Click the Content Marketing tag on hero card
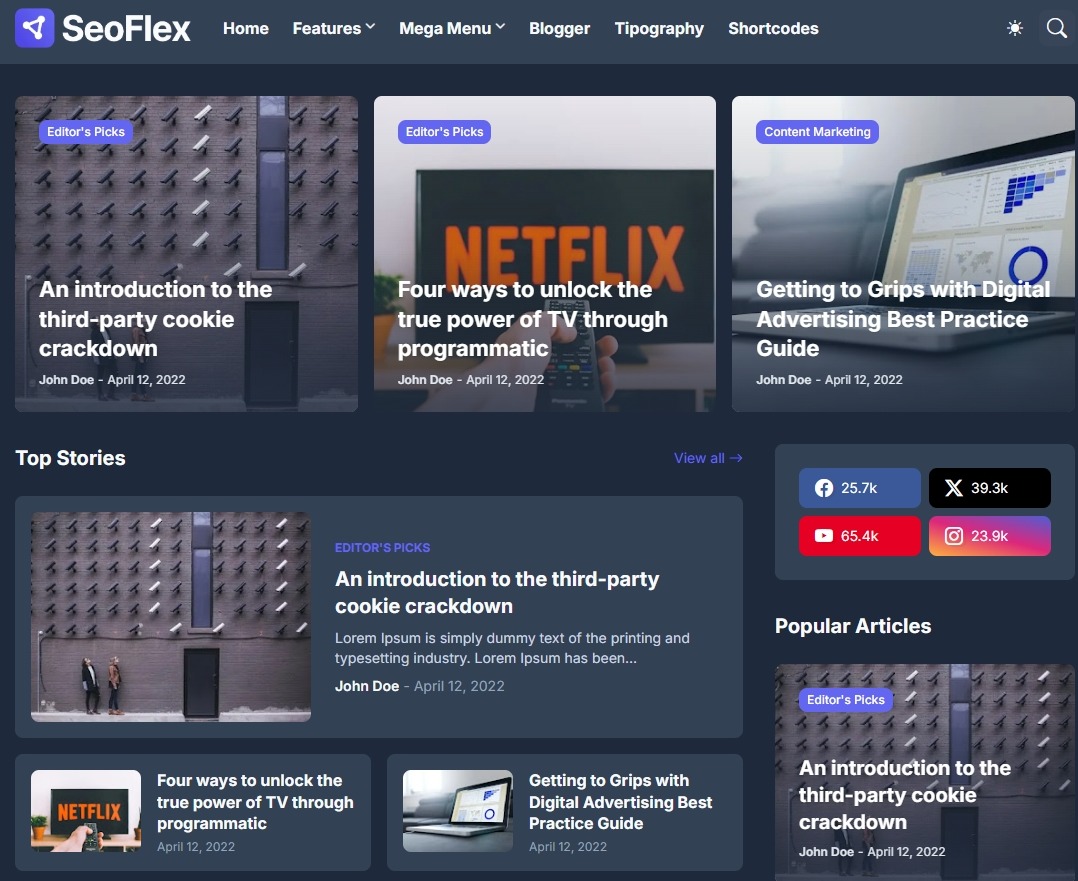 pos(817,131)
